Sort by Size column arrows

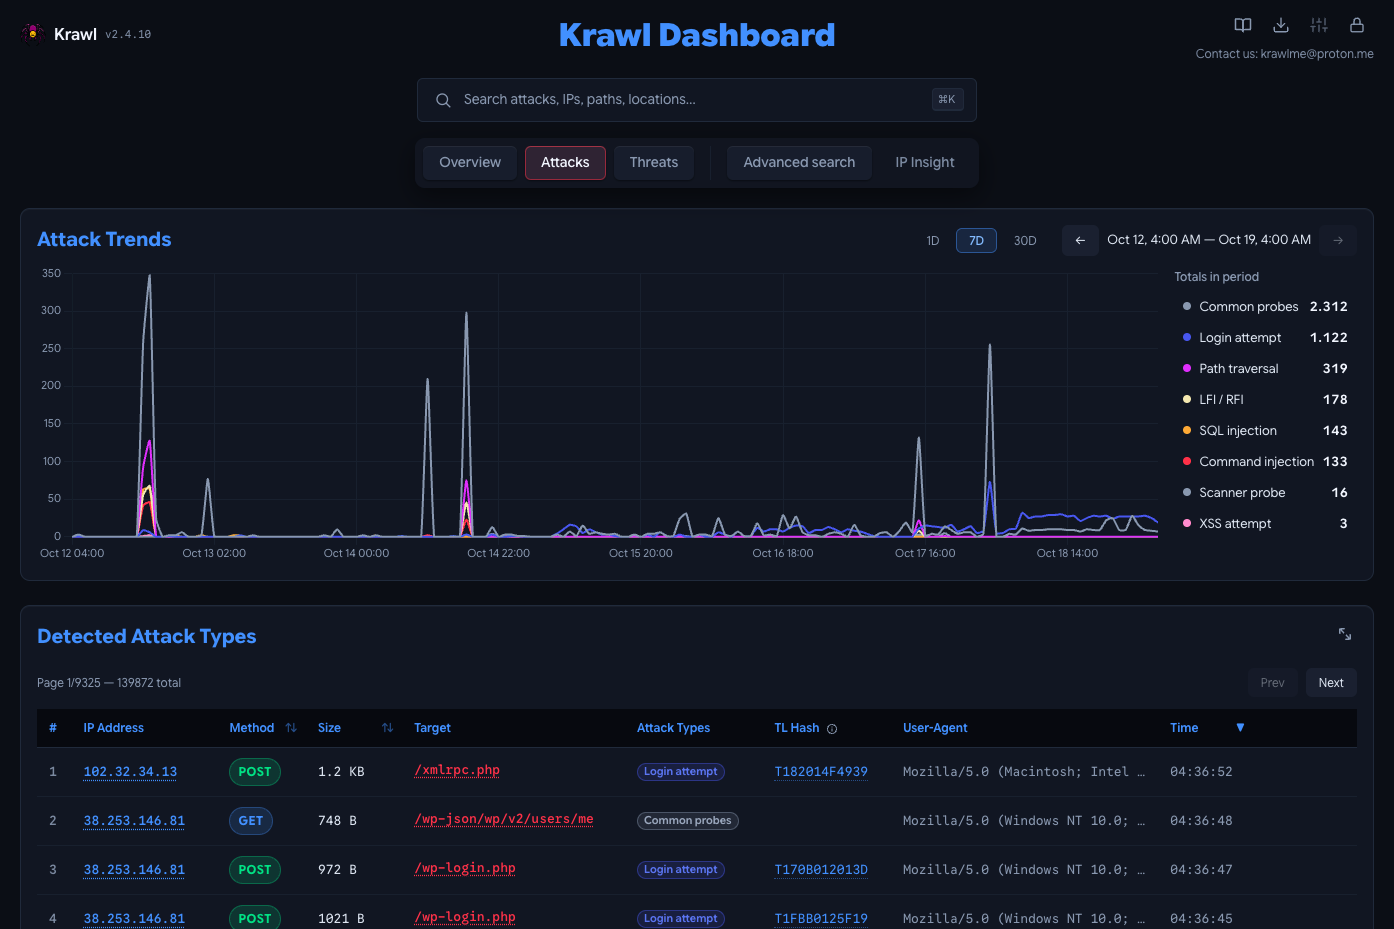388,728
